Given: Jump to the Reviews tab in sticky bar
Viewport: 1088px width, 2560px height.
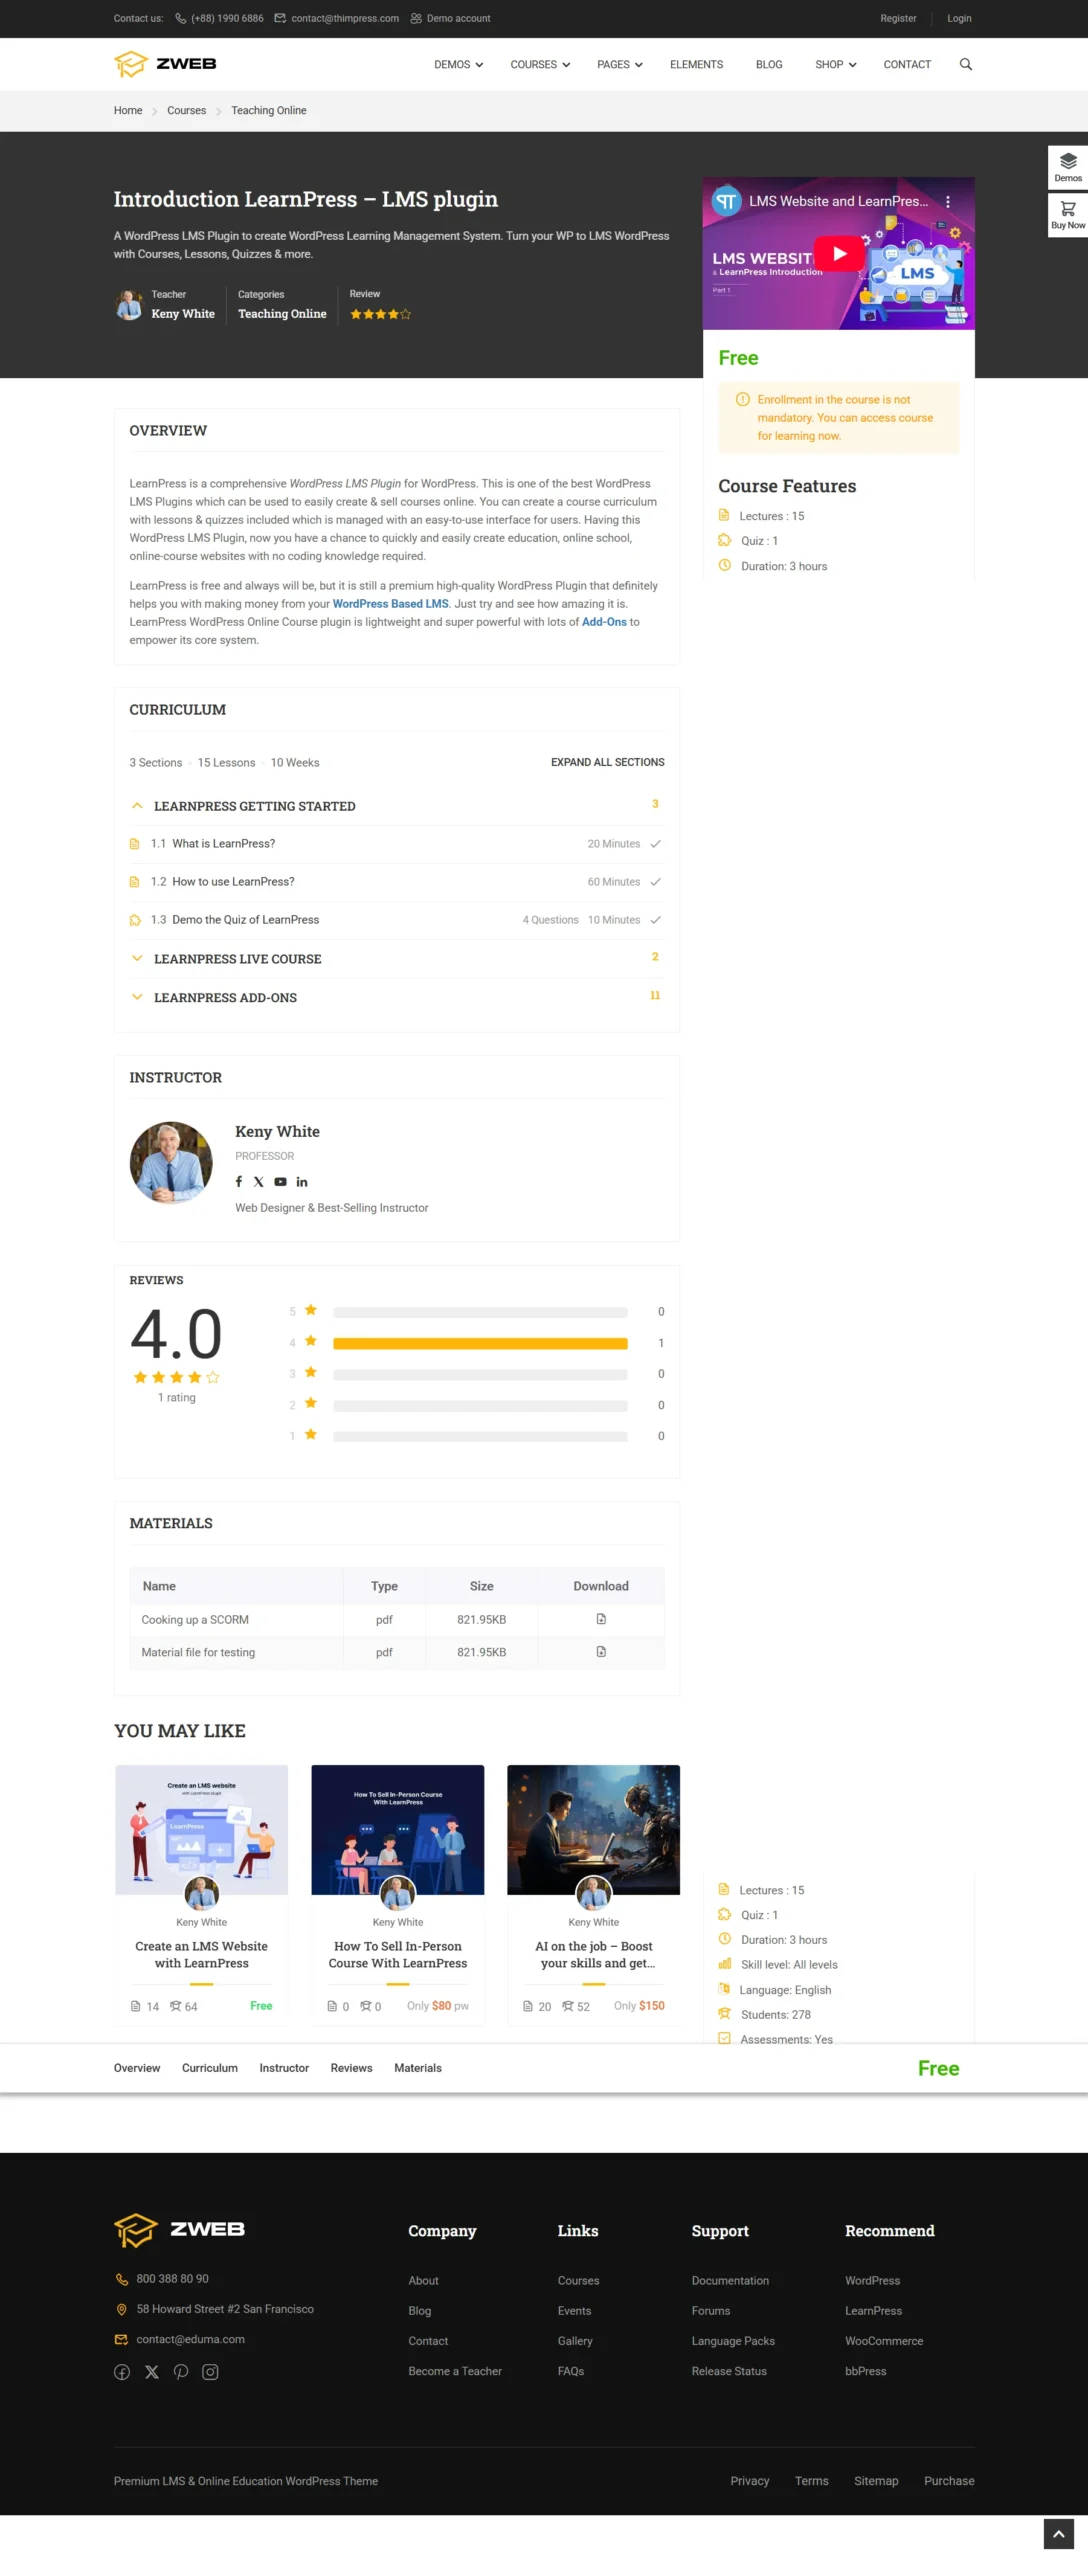Looking at the screenshot, I should 351,2067.
